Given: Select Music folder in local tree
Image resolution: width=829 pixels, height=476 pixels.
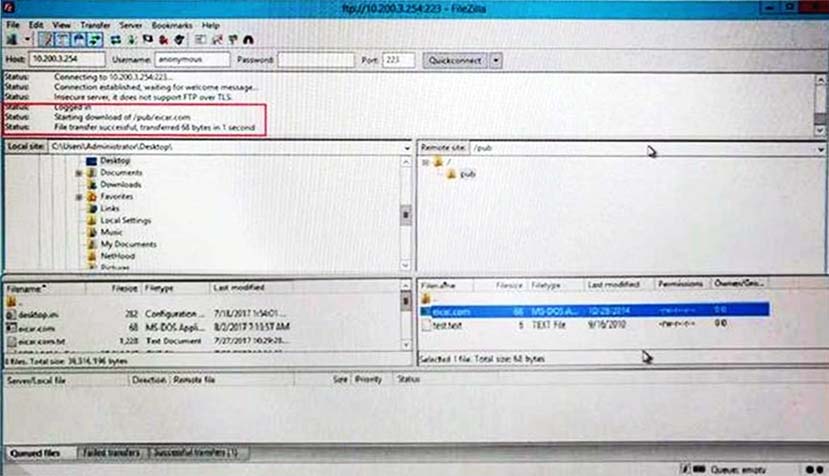Looking at the screenshot, I should [x=111, y=232].
